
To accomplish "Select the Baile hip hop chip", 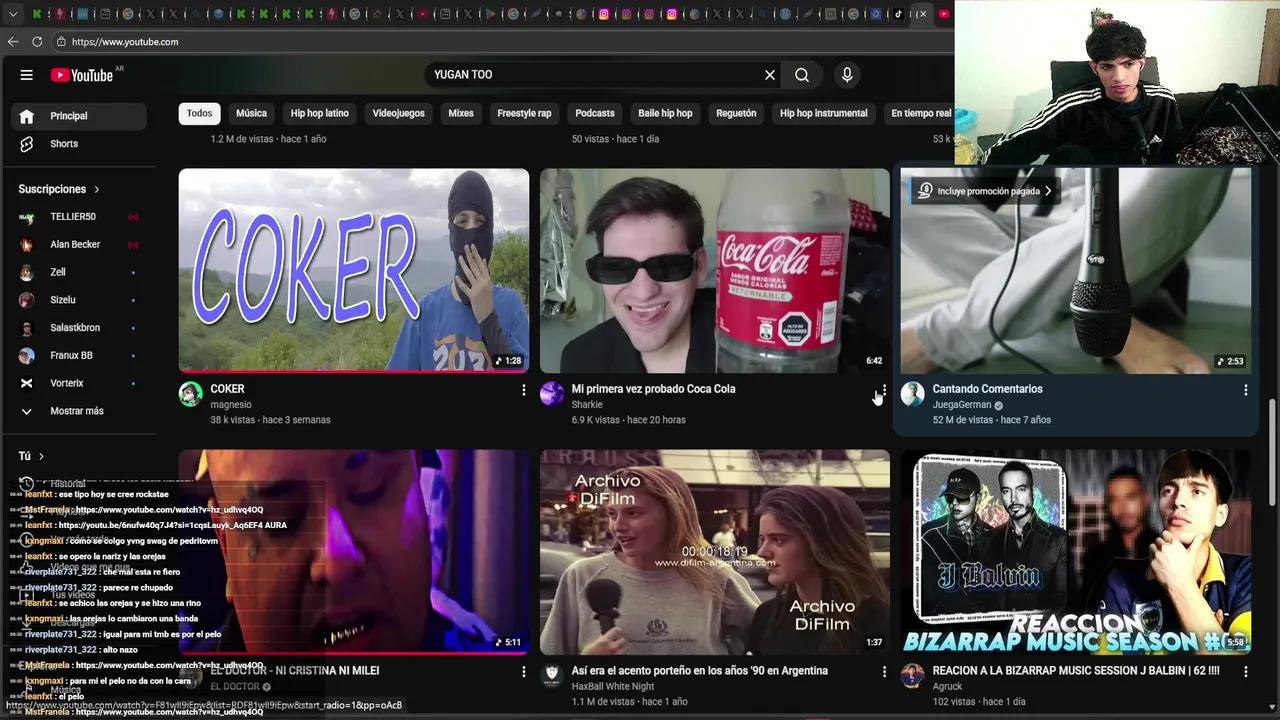I will (x=665, y=113).
